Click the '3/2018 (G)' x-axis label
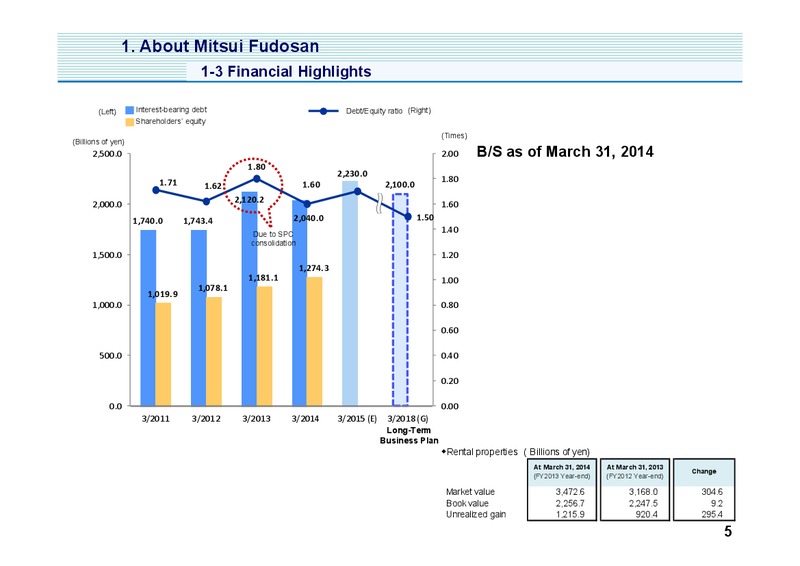The height and width of the screenshot is (566, 800). click(x=408, y=419)
